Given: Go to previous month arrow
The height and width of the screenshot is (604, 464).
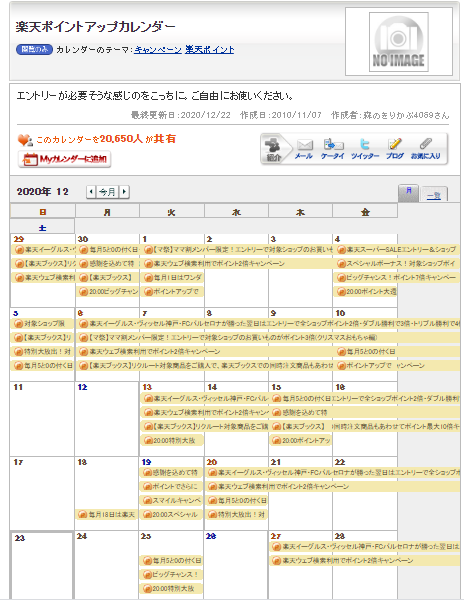Looking at the screenshot, I should coord(91,191).
